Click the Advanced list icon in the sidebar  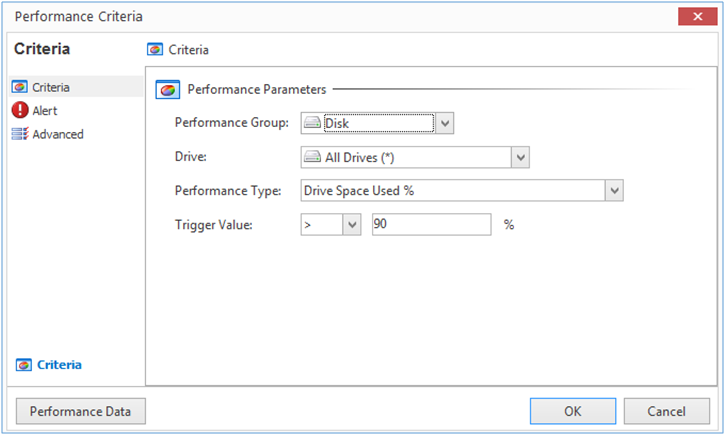20,134
